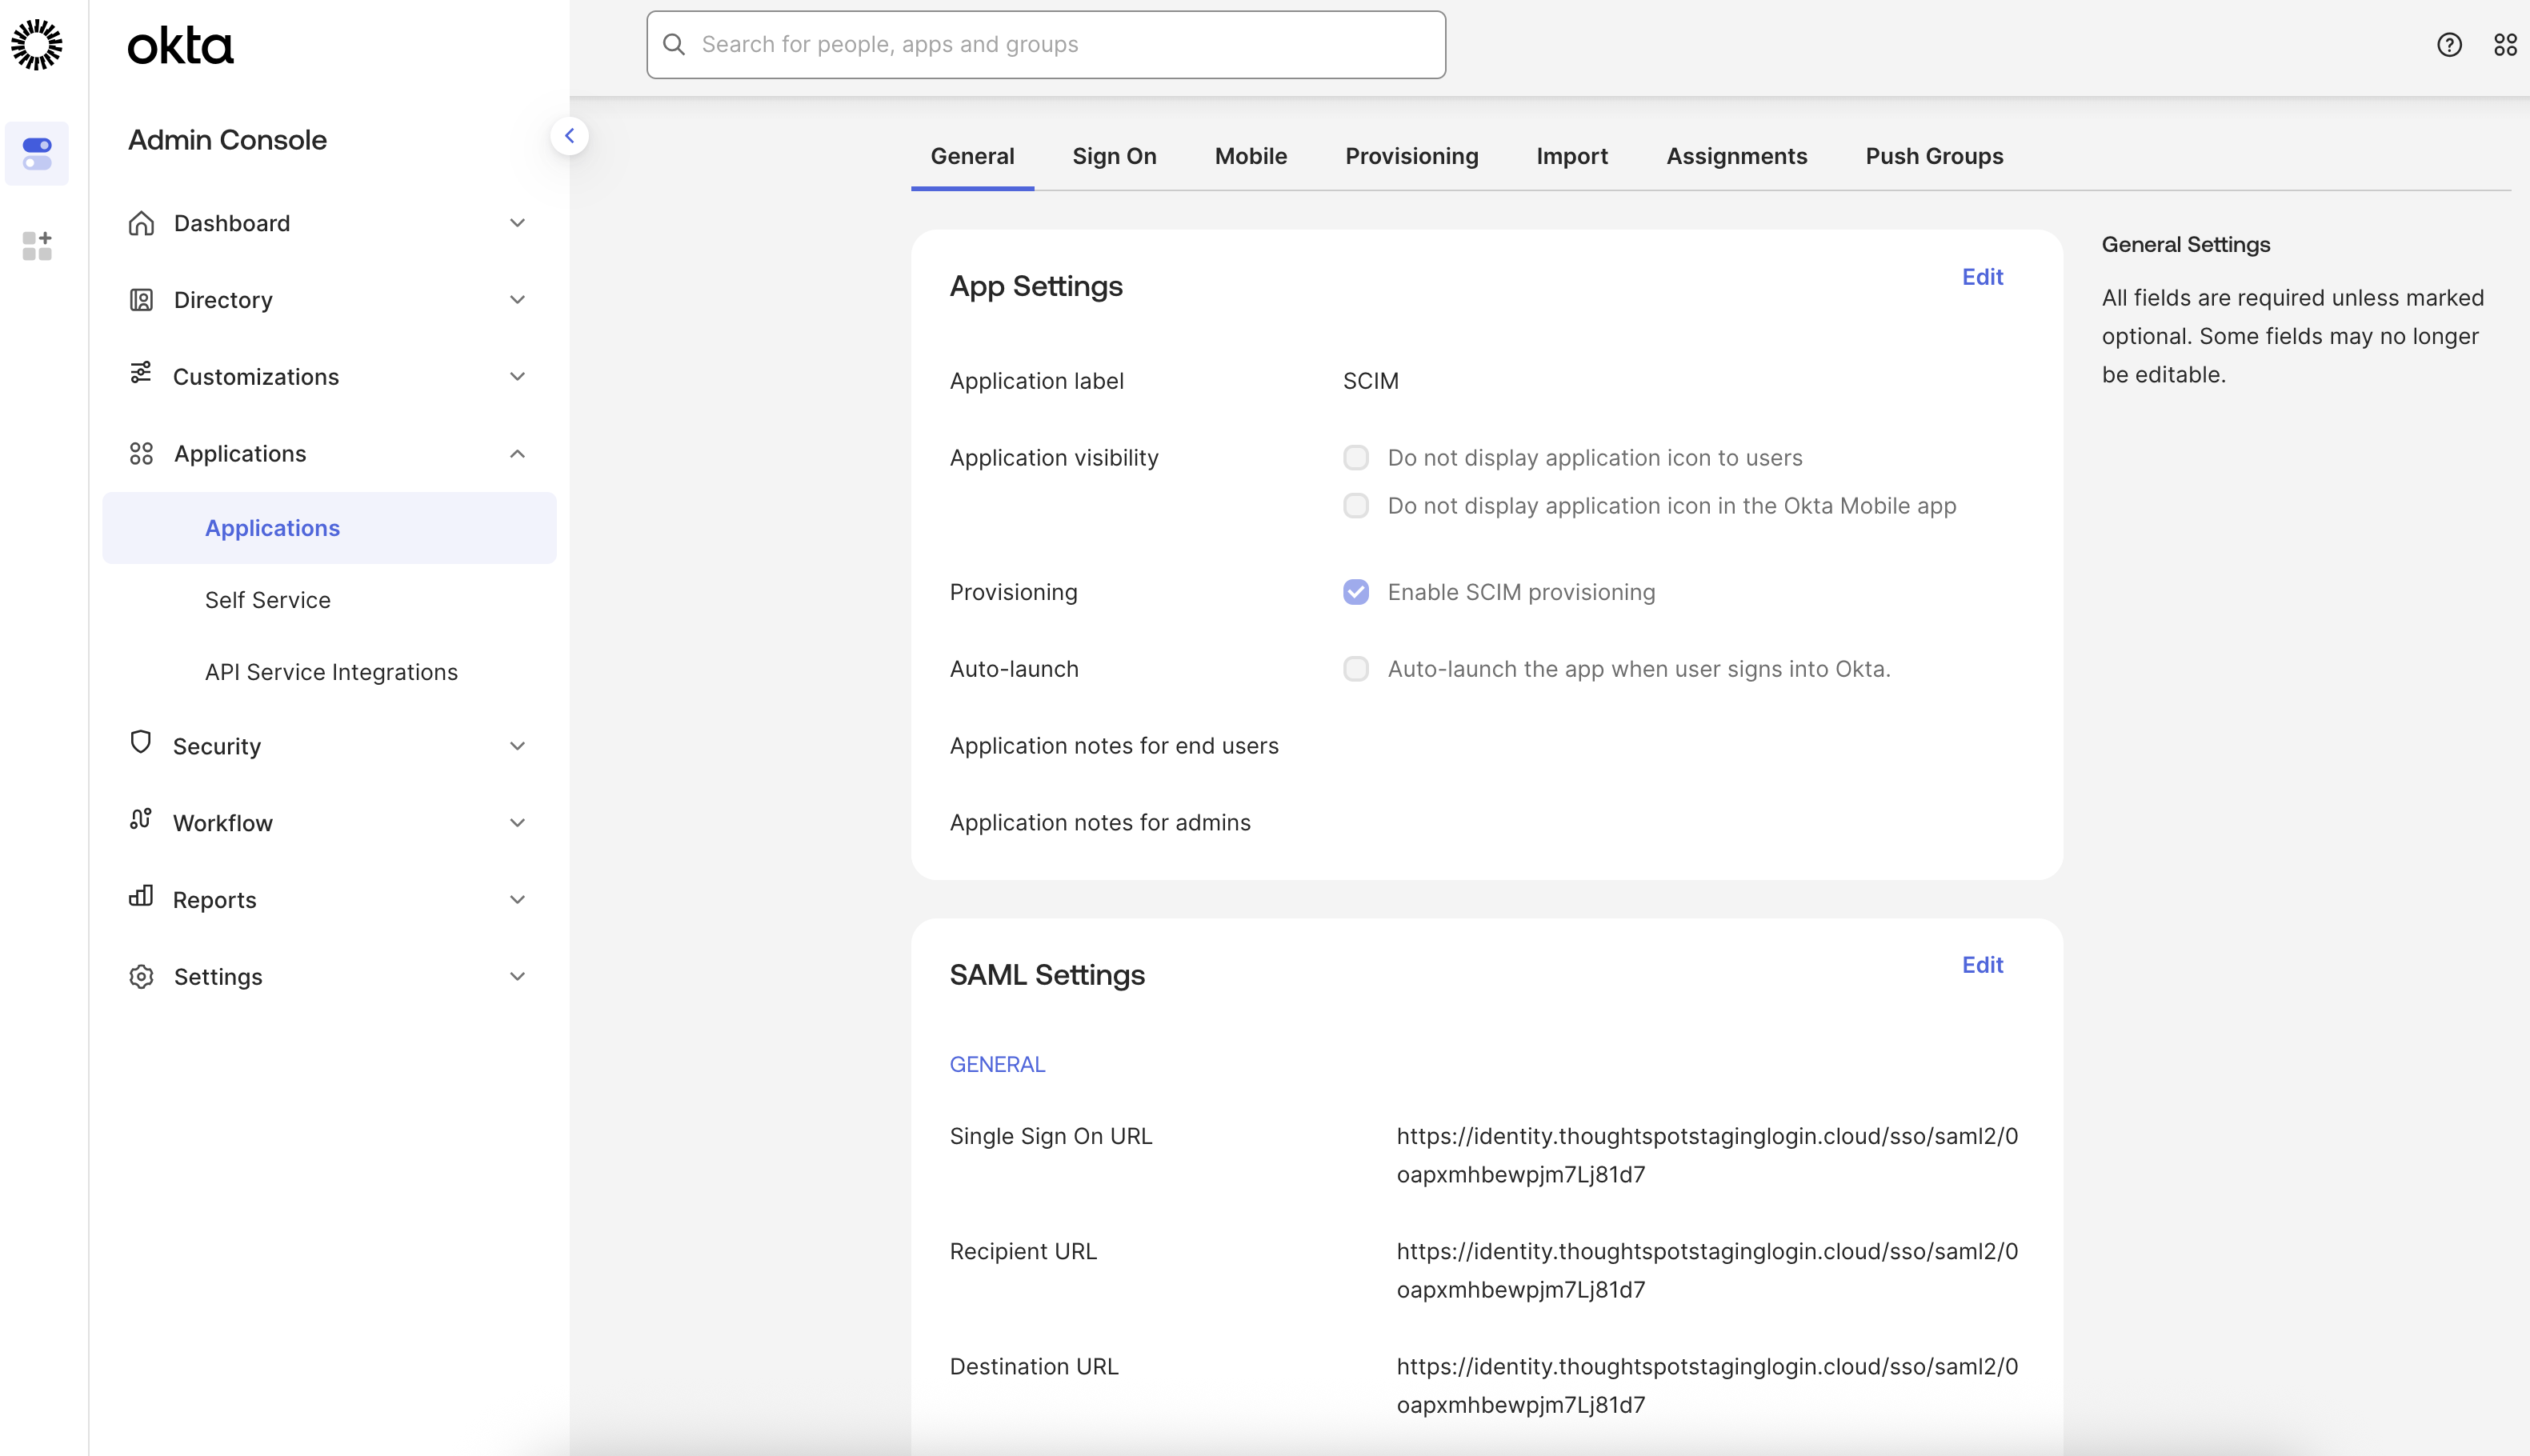The height and width of the screenshot is (1456, 2530).
Task: Open the Dashboard home icon
Action: coord(141,223)
